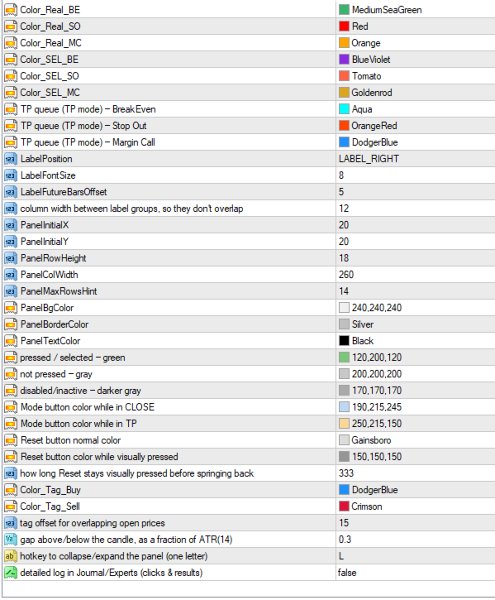
Task: Click the color-type icon beside Color_Real_BE
Action: tap(11, 10)
